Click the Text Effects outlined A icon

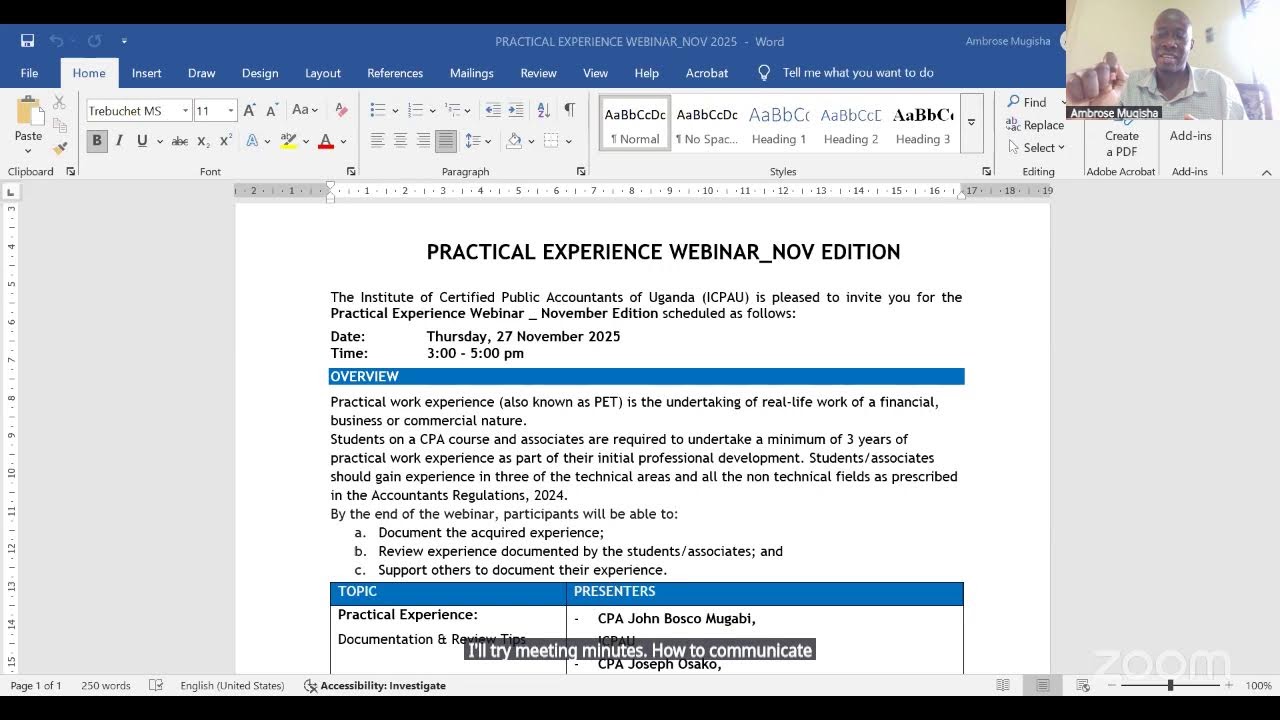[x=252, y=141]
